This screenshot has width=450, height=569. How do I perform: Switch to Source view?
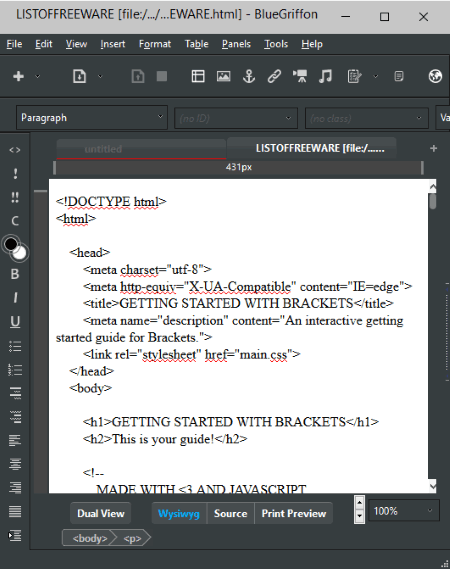(x=230, y=513)
